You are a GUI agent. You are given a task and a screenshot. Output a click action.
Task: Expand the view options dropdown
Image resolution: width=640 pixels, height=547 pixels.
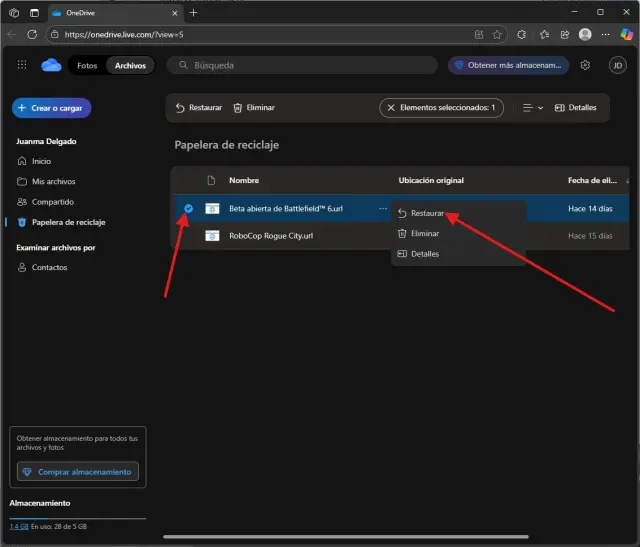click(x=533, y=108)
